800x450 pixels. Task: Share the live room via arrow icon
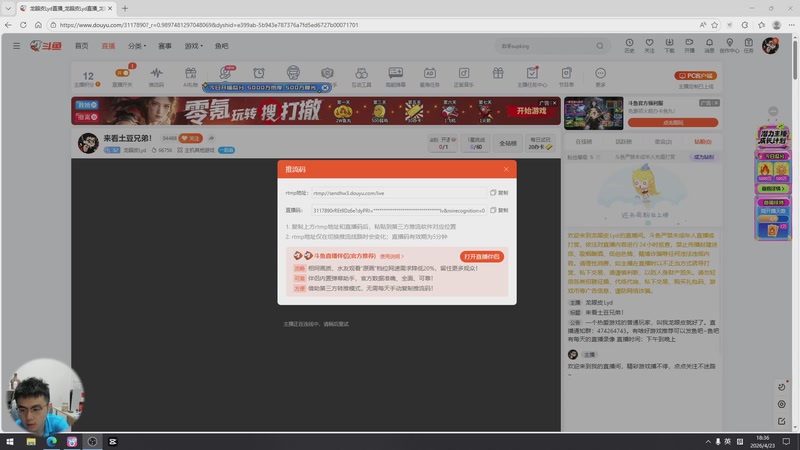[211, 138]
